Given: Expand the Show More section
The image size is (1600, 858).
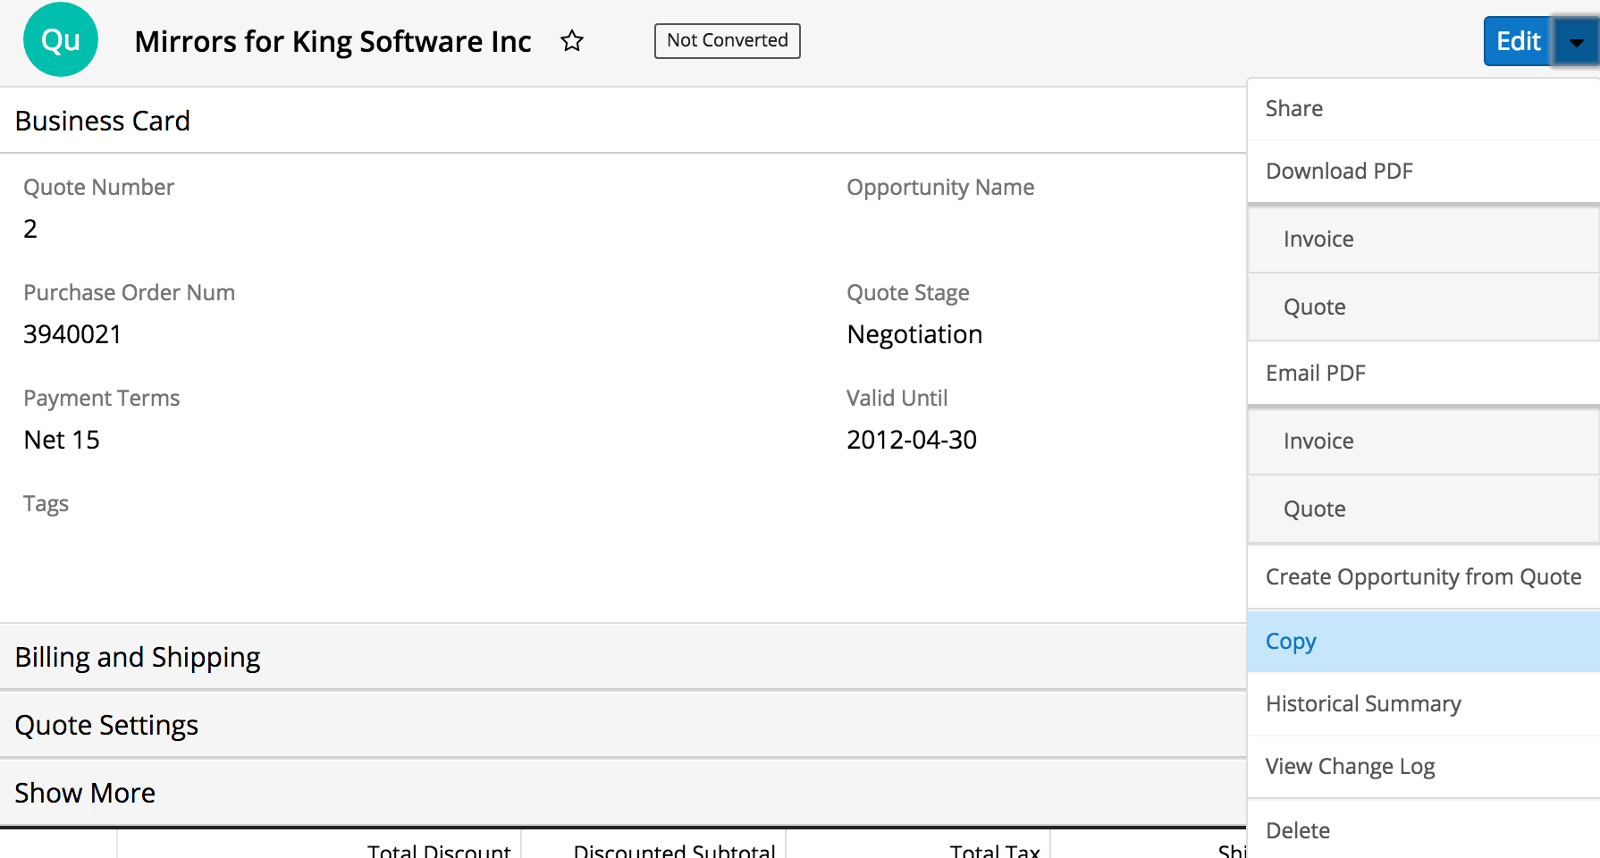Looking at the screenshot, I should (x=85, y=793).
